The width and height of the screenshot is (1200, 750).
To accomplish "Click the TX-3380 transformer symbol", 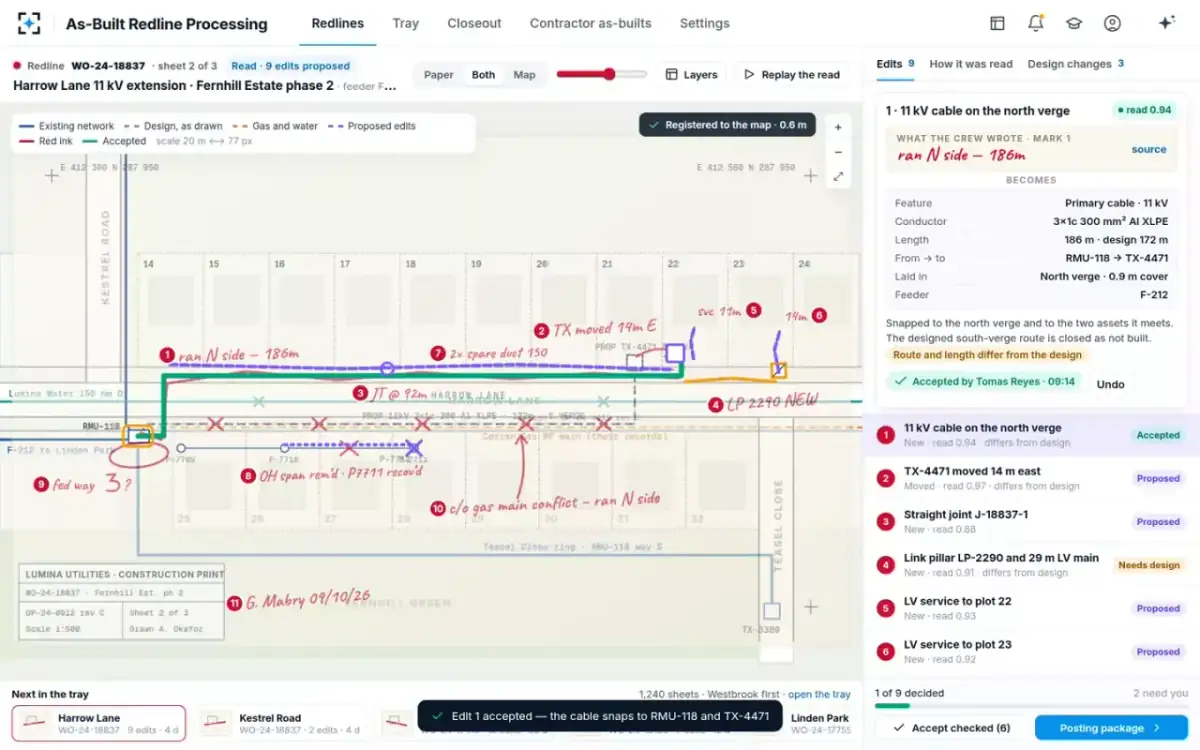I will (x=771, y=610).
